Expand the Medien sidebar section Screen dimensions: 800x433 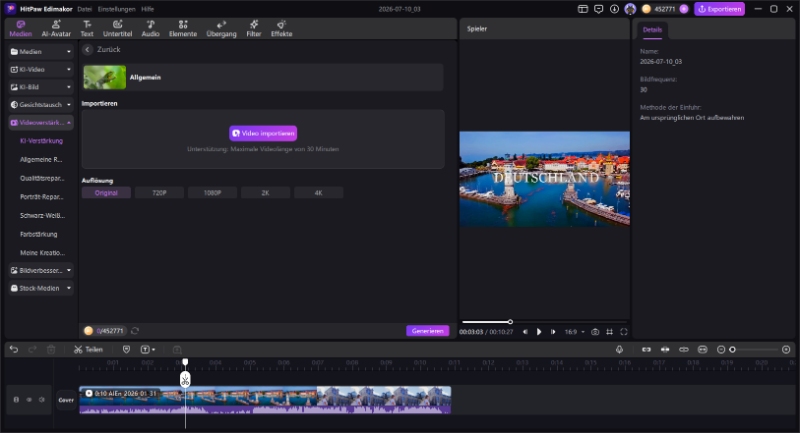click(x=41, y=52)
